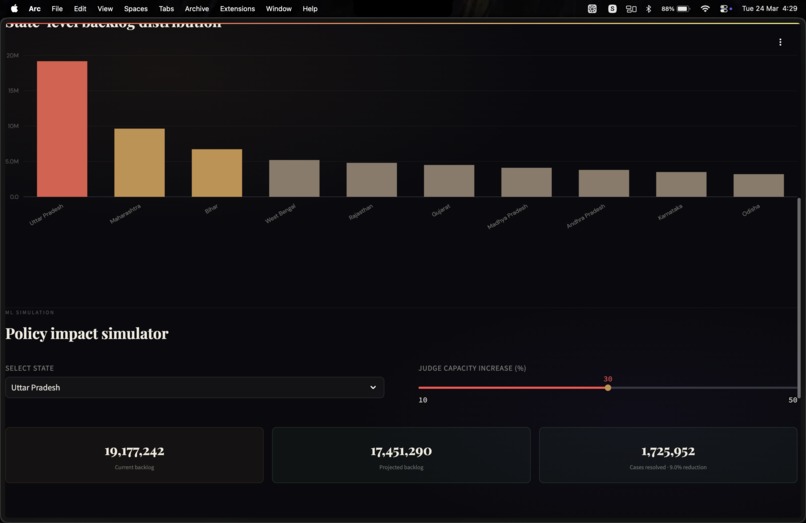Click the 17,451,290 projected backlog card
Screen dimensions: 806x523
tap(401, 455)
